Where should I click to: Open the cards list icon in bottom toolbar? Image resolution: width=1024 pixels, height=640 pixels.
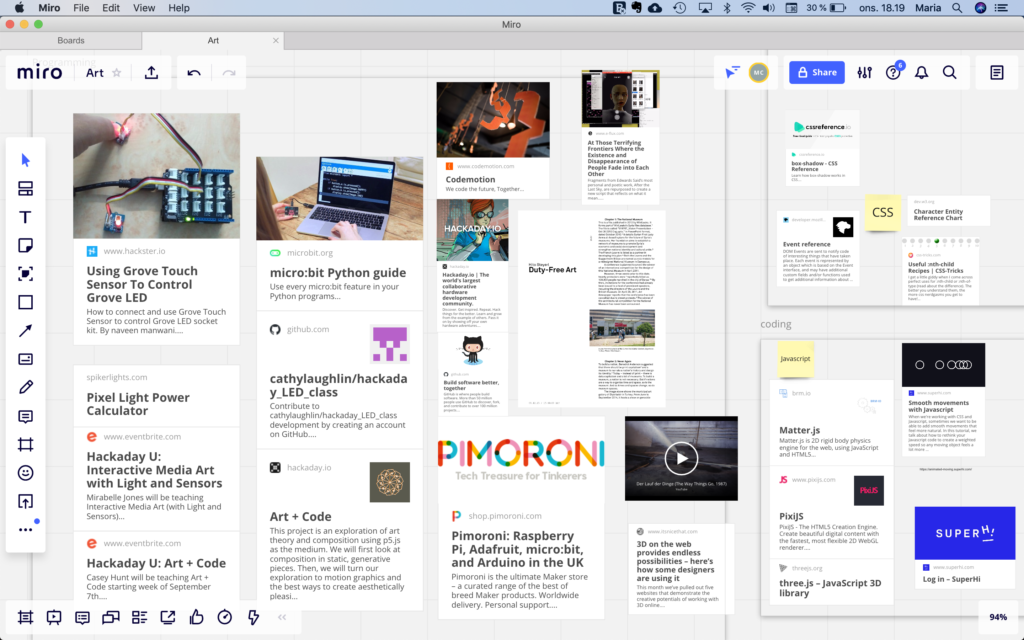click(139, 617)
